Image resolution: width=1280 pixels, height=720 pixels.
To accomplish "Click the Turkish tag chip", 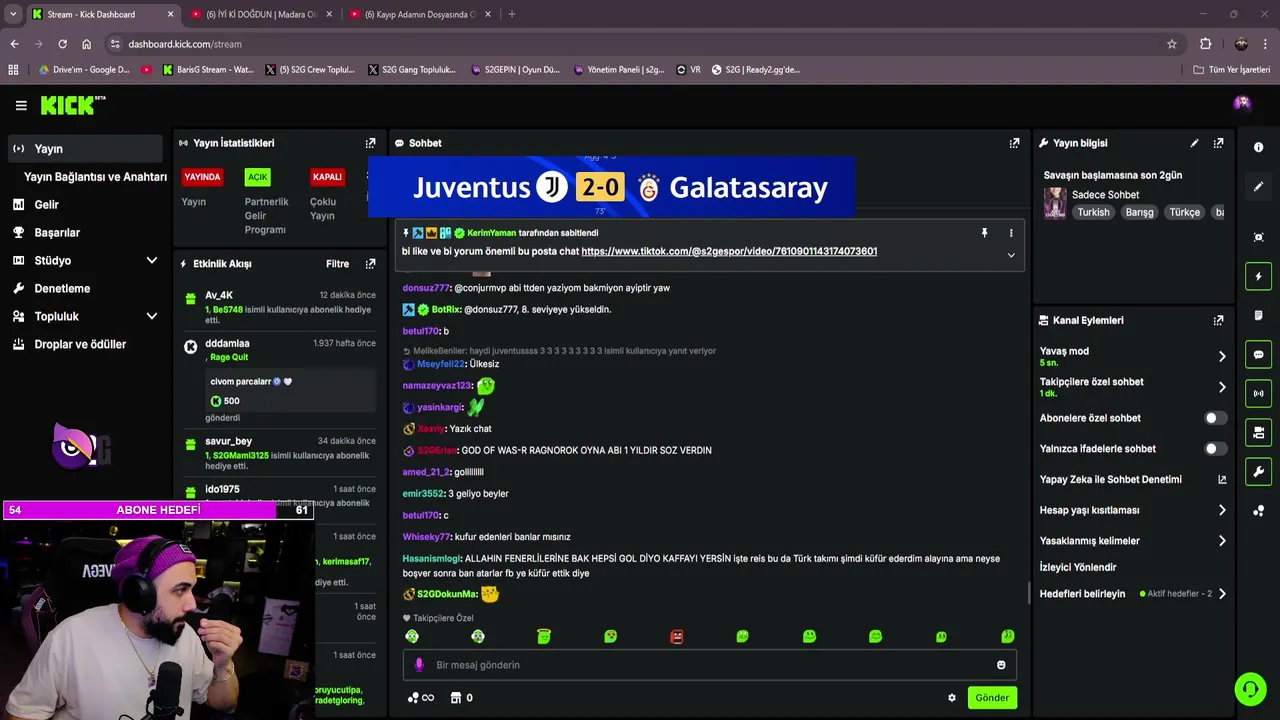I will point(1093,212).
